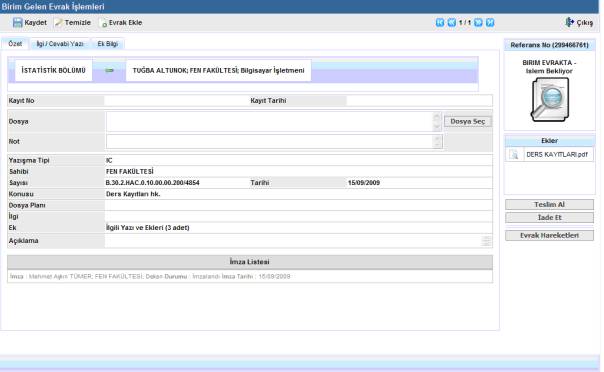Image resolution: width=604 pixels, height=372 pixels.
Task: Click the Dosya field scrollbar
Action: pyautogui.click(x=437, y=122)
